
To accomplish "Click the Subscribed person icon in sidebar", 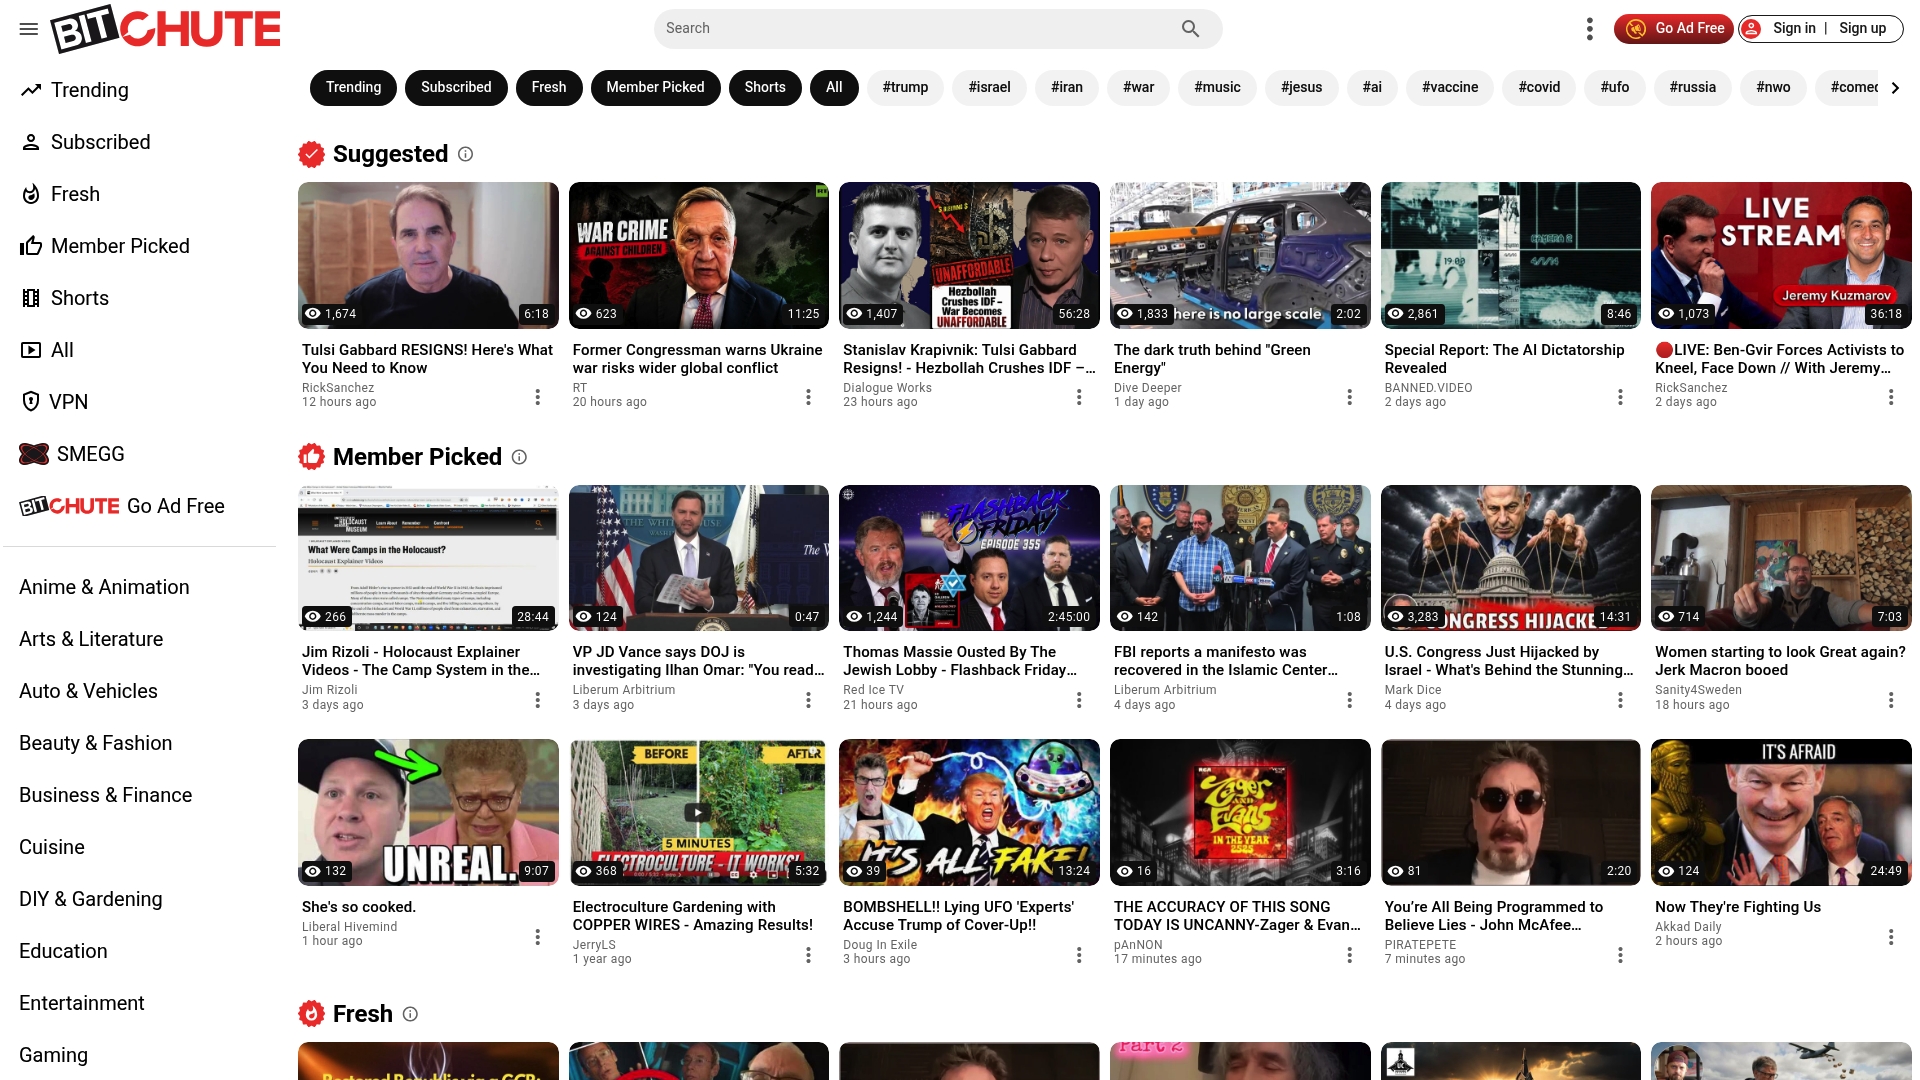I will [x=31, y=142].
